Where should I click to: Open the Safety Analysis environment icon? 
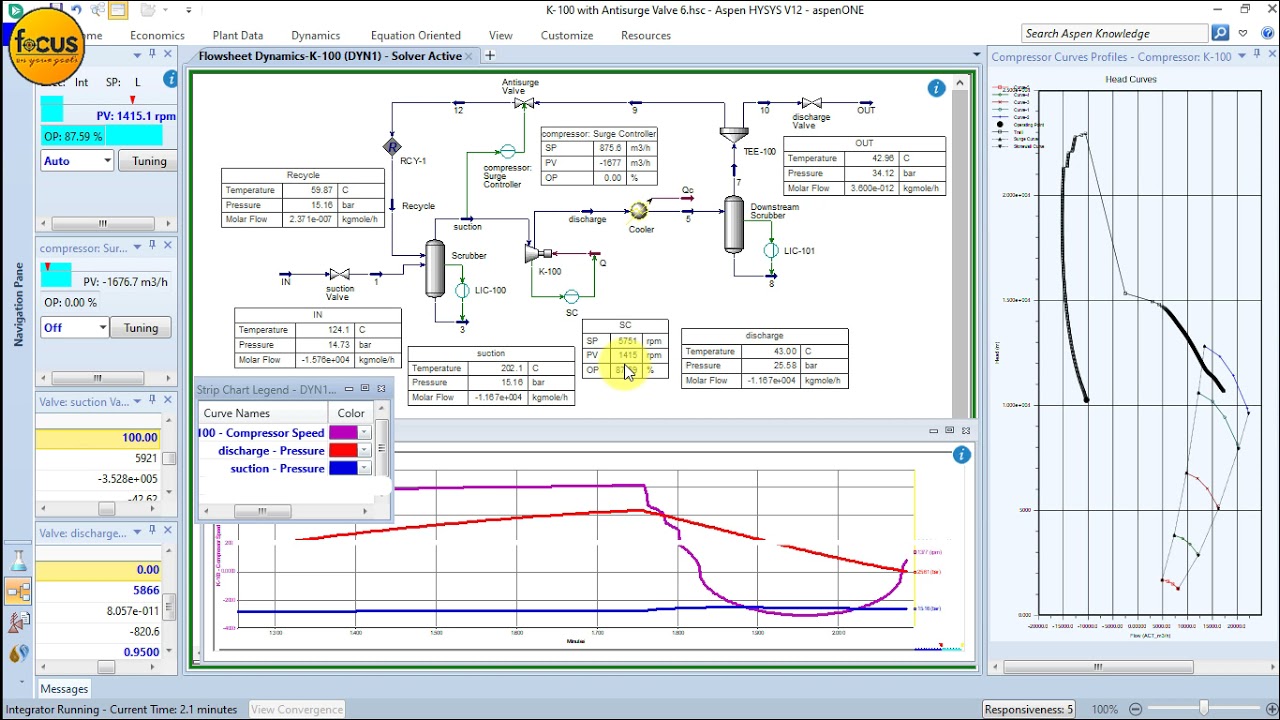[18, 622]
